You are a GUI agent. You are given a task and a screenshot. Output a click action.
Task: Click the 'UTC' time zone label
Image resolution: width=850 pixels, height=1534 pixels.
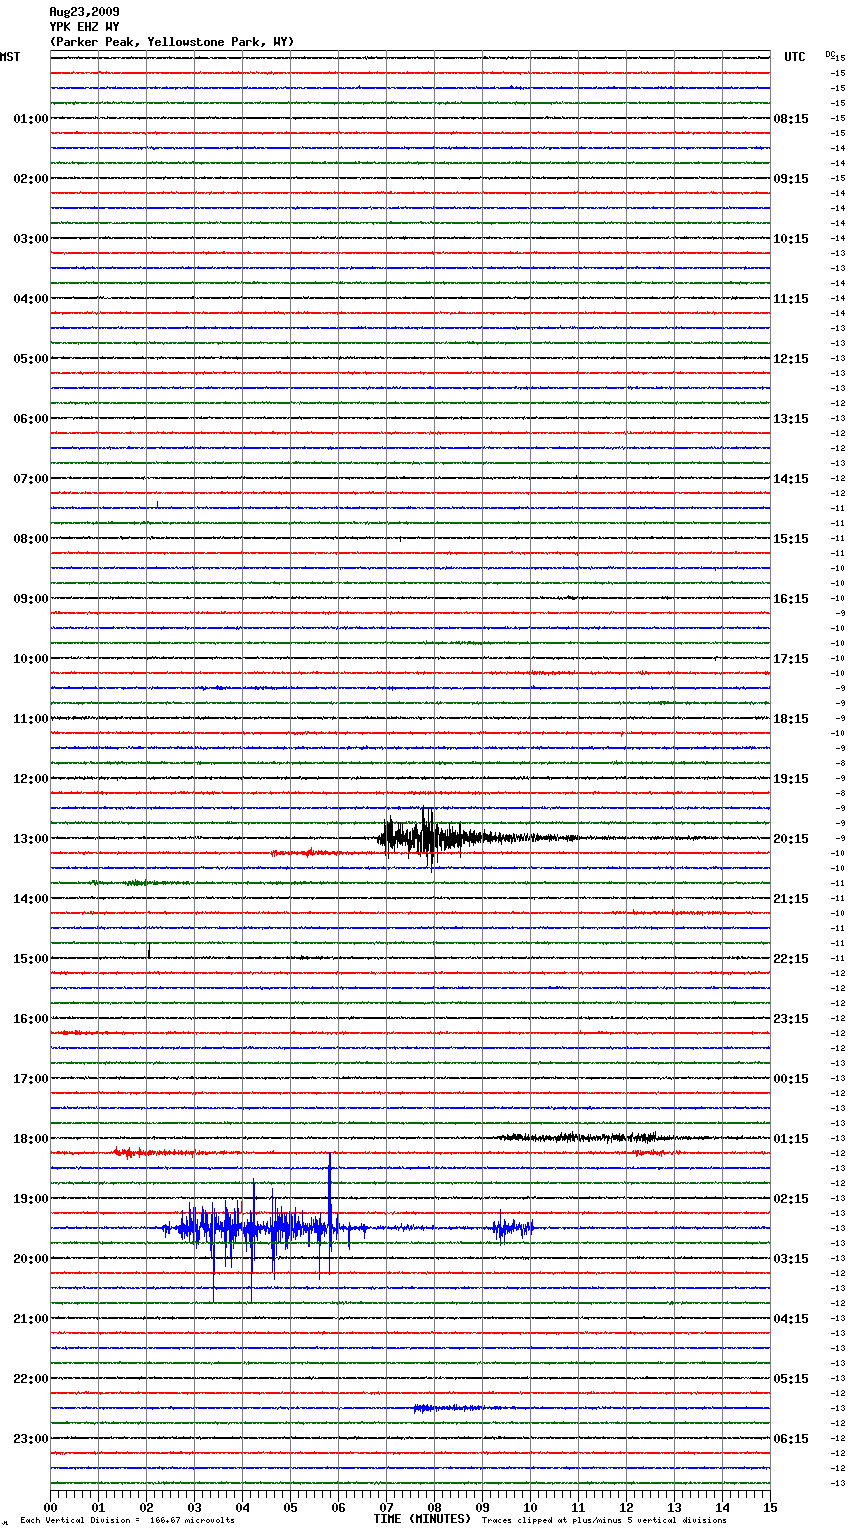click(795, 57)
